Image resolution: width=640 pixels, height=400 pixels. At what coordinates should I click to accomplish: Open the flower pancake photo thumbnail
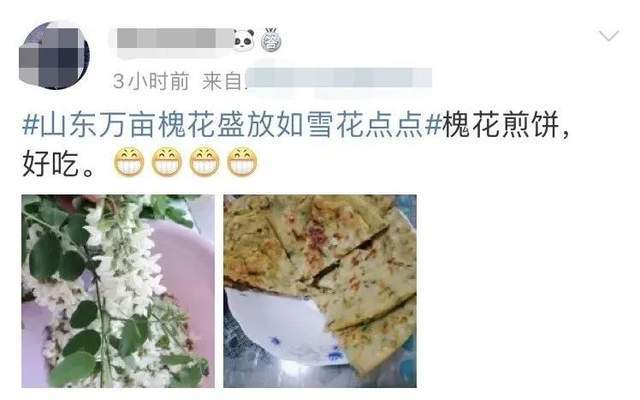click(x=320, y=291)
